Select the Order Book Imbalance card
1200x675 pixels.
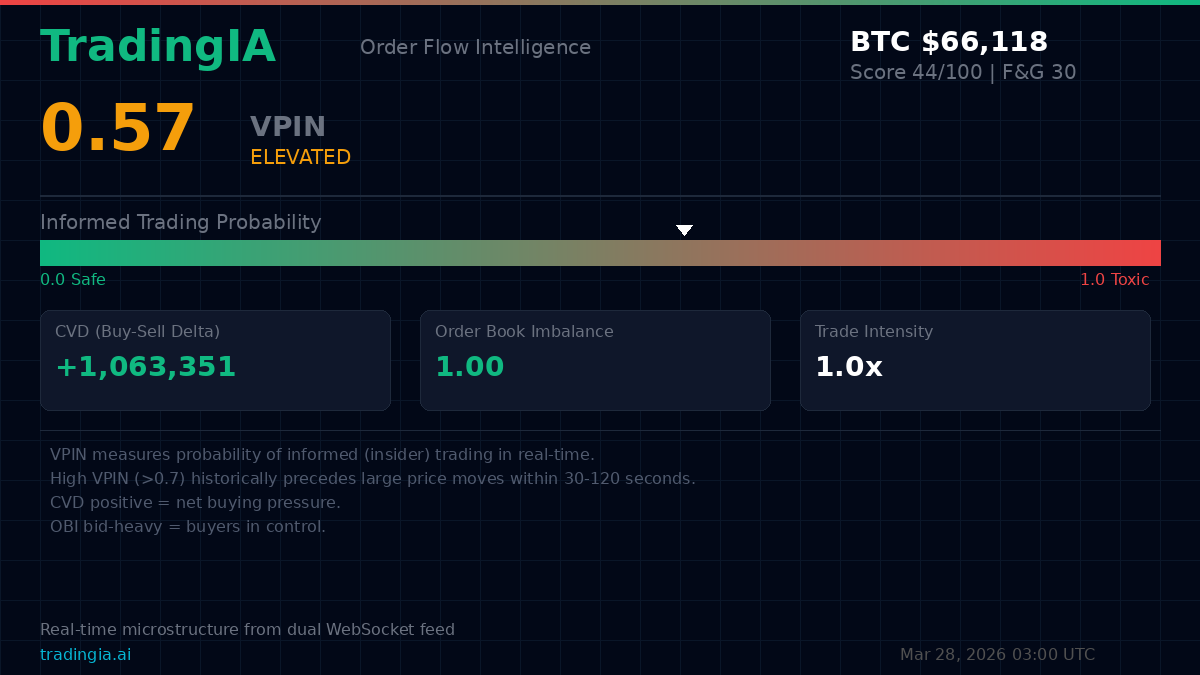tap(595, 360)
